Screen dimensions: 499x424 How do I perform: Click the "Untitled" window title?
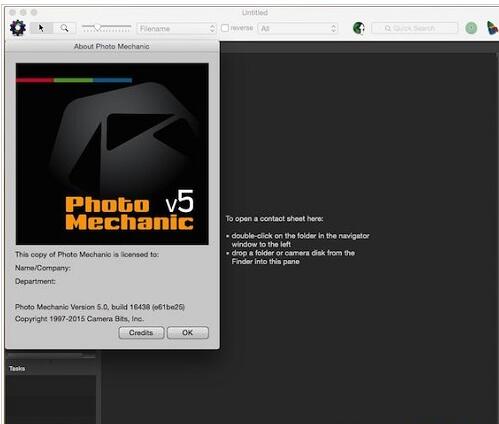(255, 12)
